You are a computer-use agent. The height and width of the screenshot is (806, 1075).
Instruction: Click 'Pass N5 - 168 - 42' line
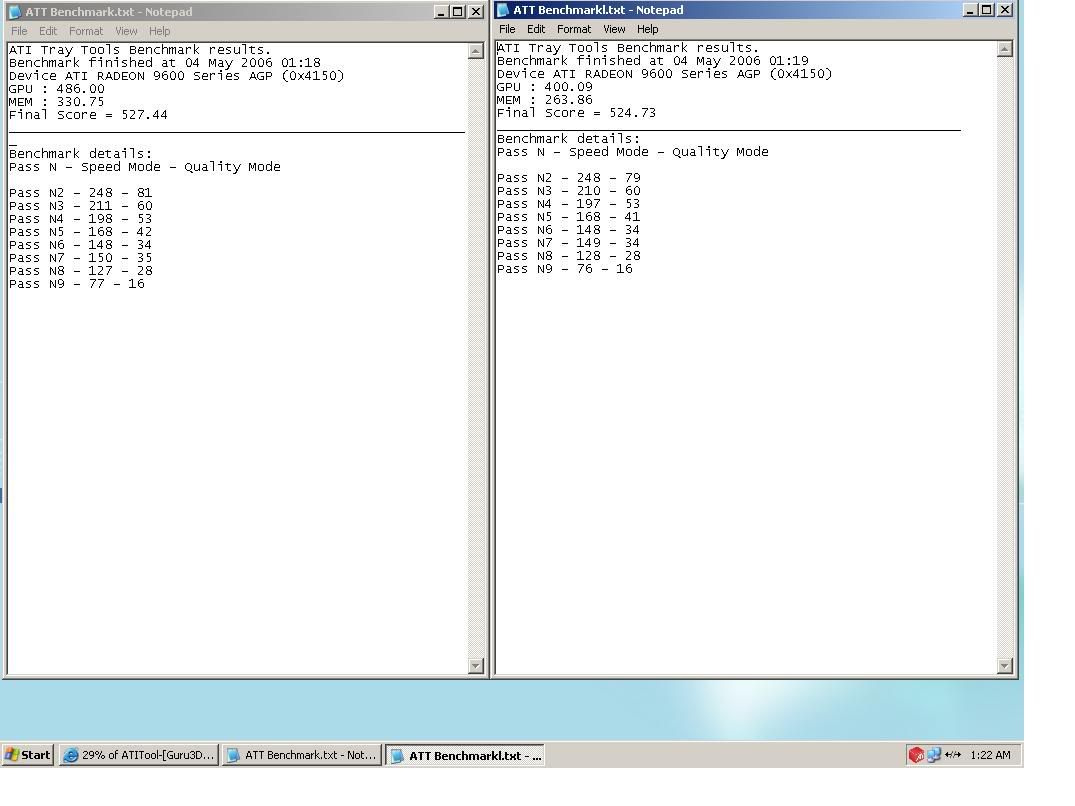(81, 232)
